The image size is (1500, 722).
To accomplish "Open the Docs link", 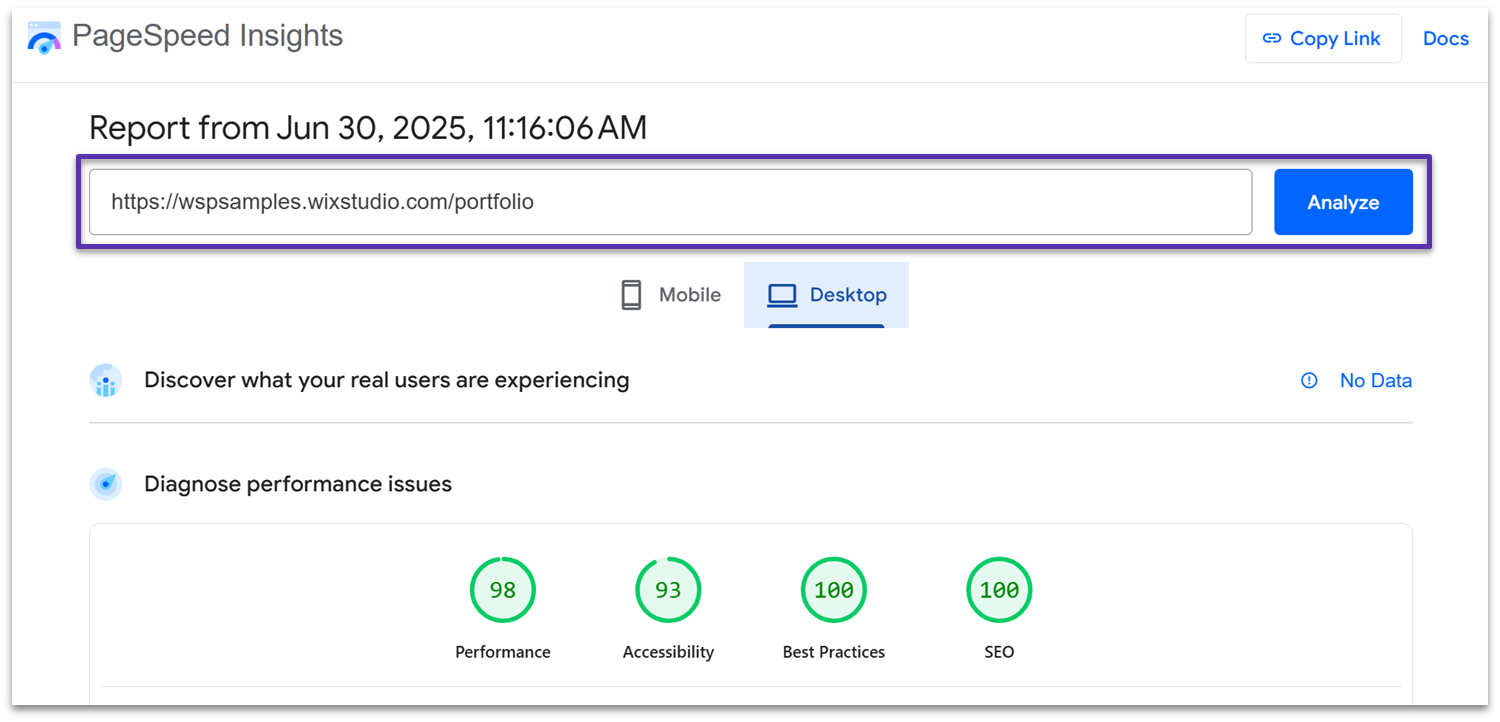I will pyautogui.click(x=1446, y=38).
